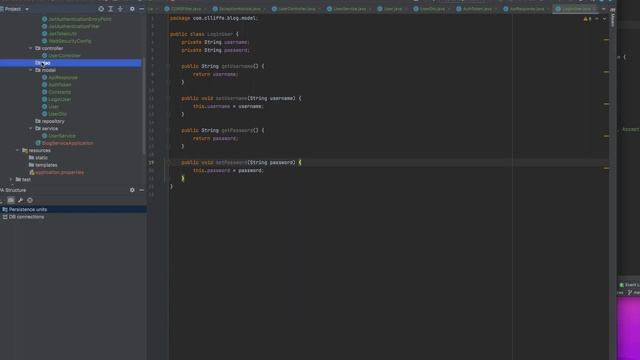
Task: Select the highlighted dao folder
Action: point(71,63)
